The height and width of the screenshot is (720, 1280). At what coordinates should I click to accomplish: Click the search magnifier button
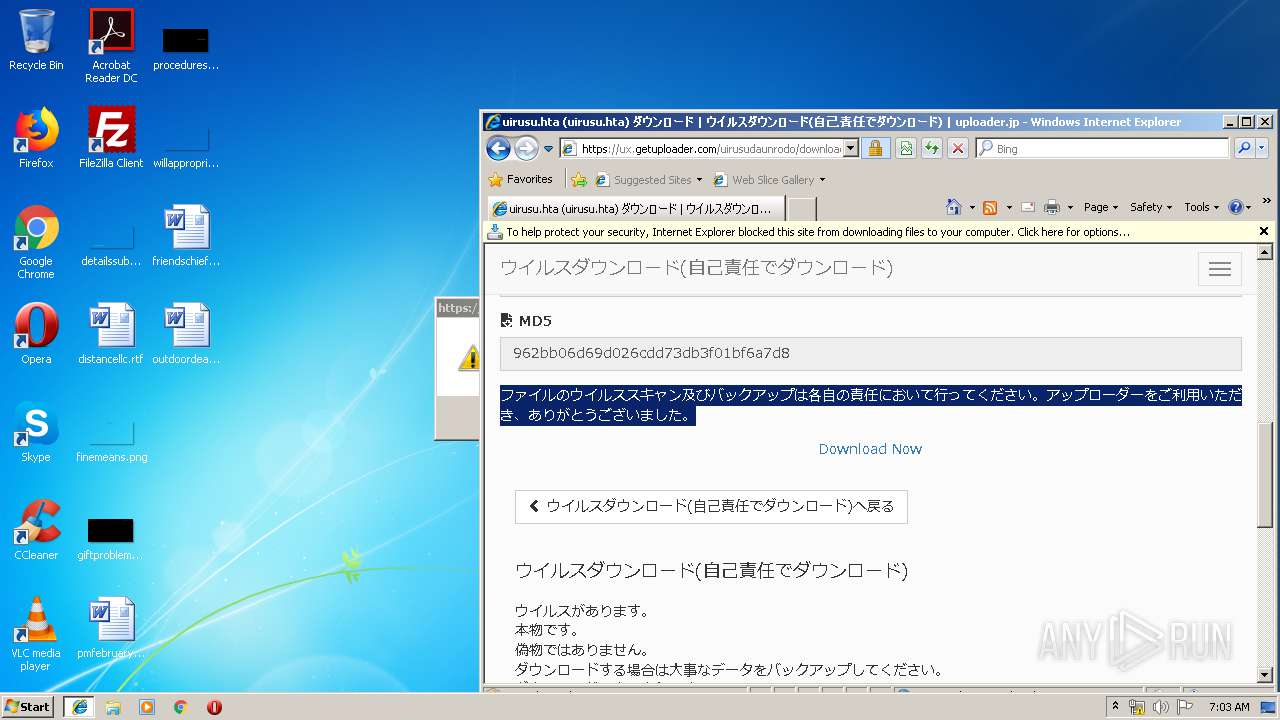1244,148
